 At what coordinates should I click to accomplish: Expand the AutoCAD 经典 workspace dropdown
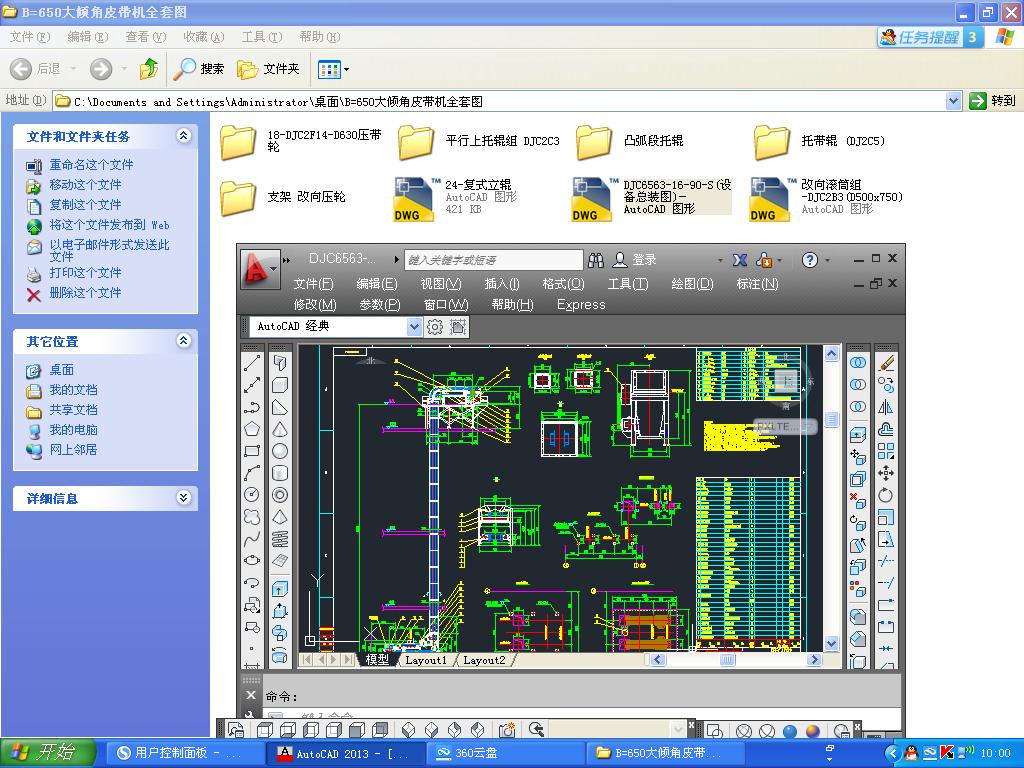click(414, 327)
